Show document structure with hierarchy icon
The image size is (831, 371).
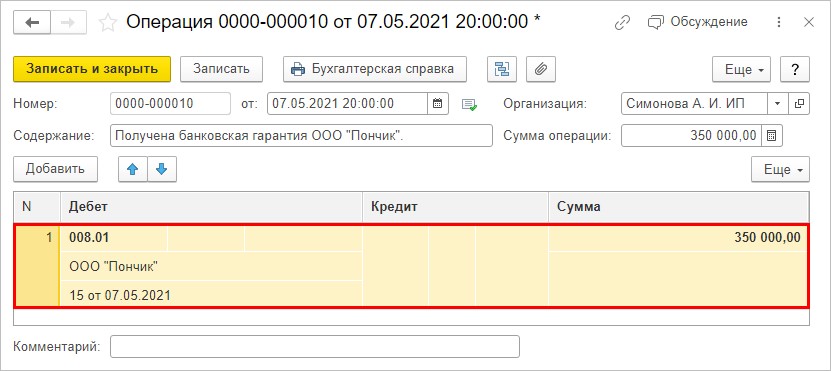click(x=501, y=69)
